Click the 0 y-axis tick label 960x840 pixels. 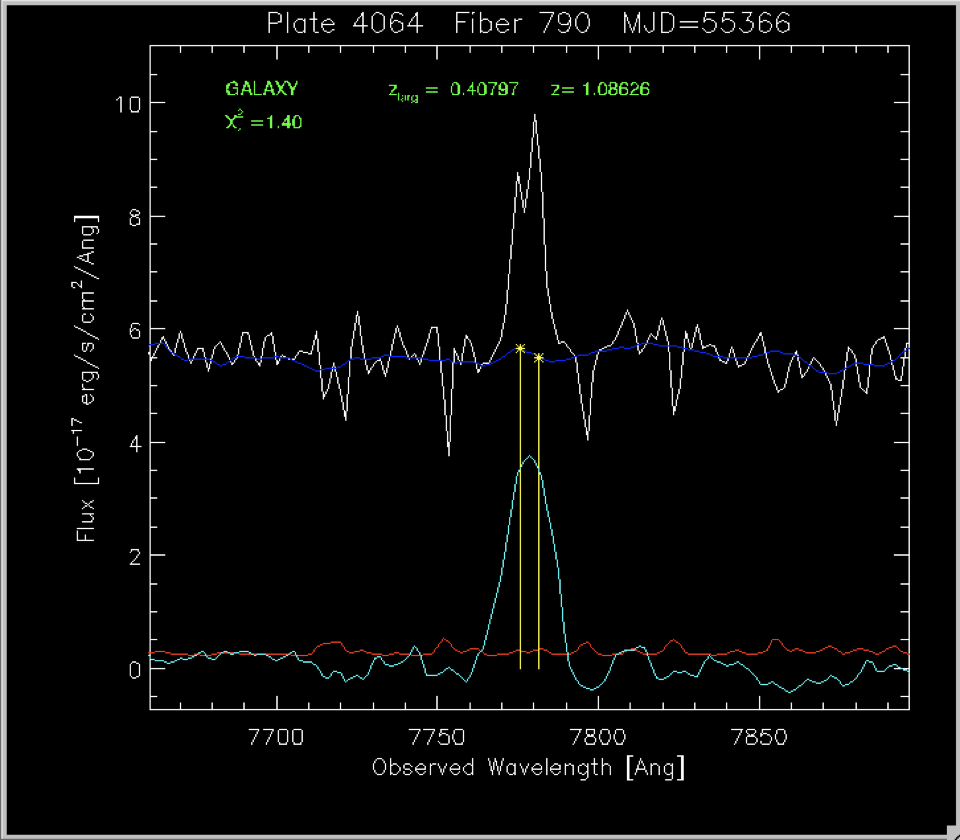pos(131,668)
